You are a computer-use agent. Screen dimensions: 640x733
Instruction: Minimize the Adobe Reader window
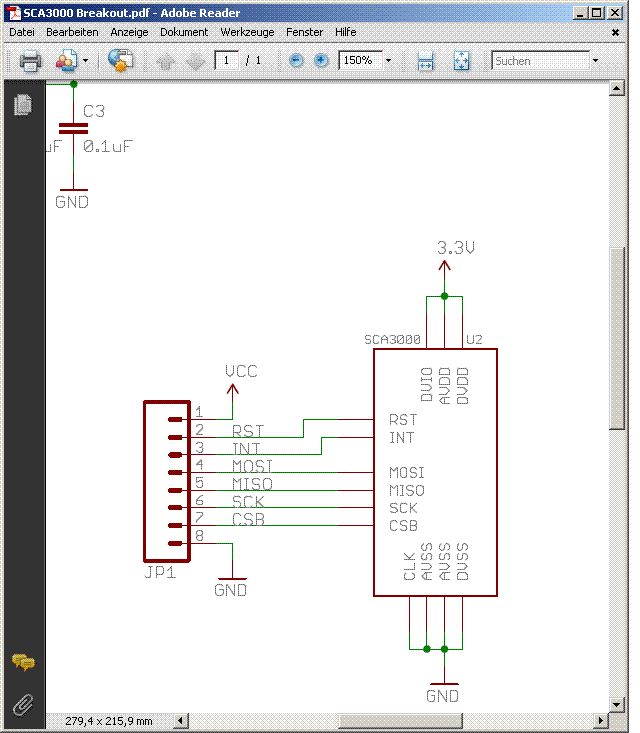point(580,13)
